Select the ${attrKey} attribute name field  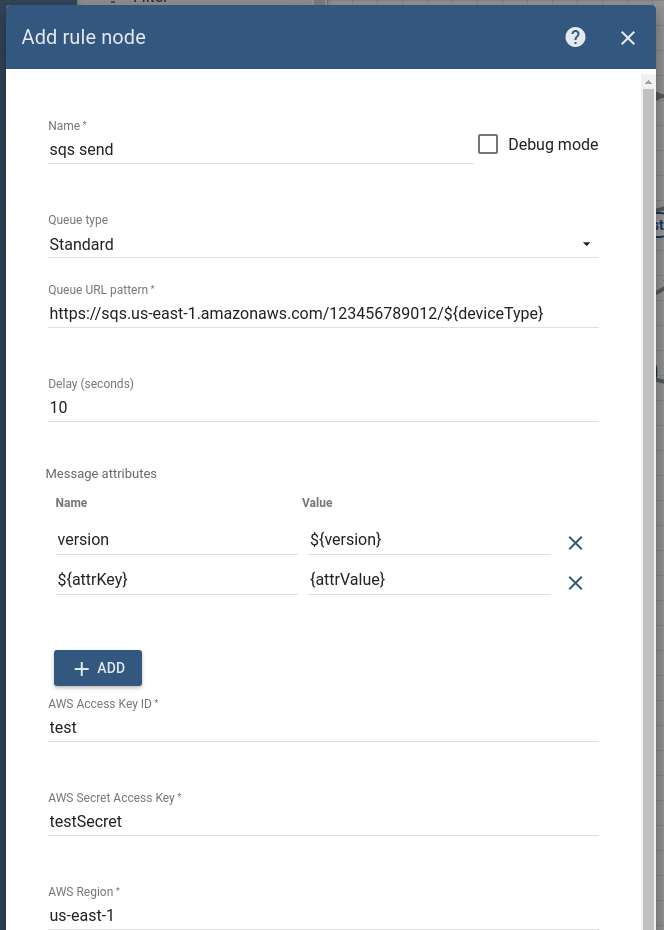[176, 580]
